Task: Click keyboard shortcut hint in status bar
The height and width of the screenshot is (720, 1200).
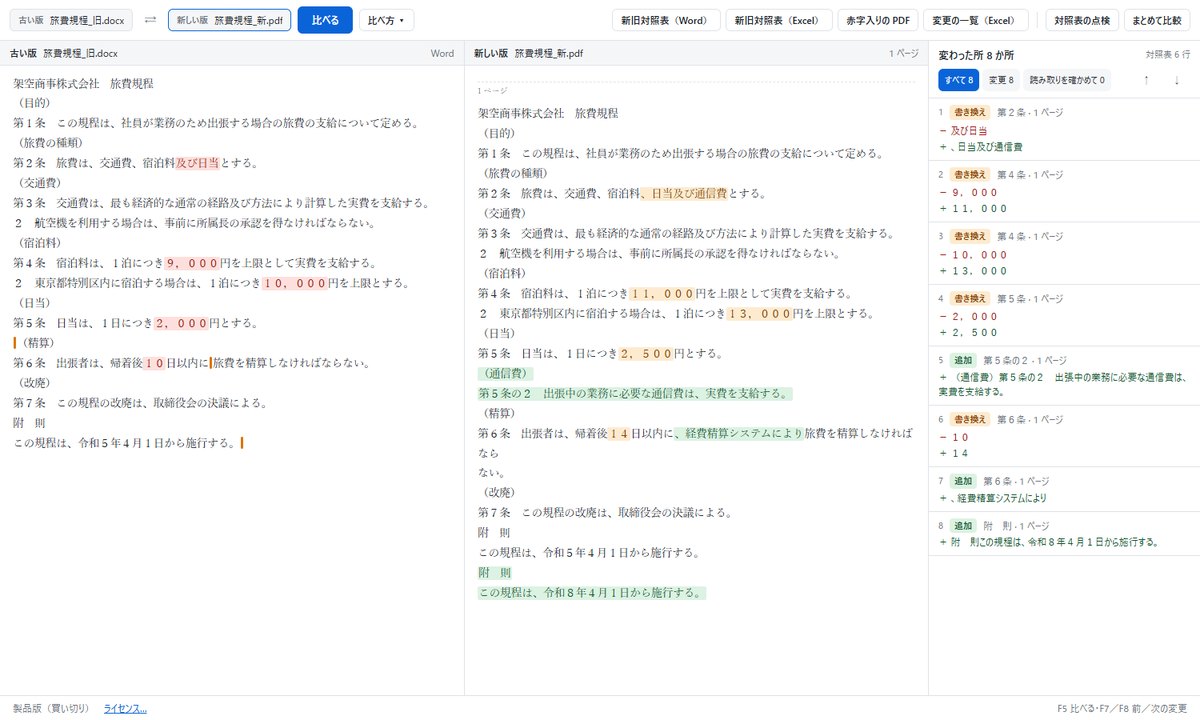Action: click(x=1122, y=709)
